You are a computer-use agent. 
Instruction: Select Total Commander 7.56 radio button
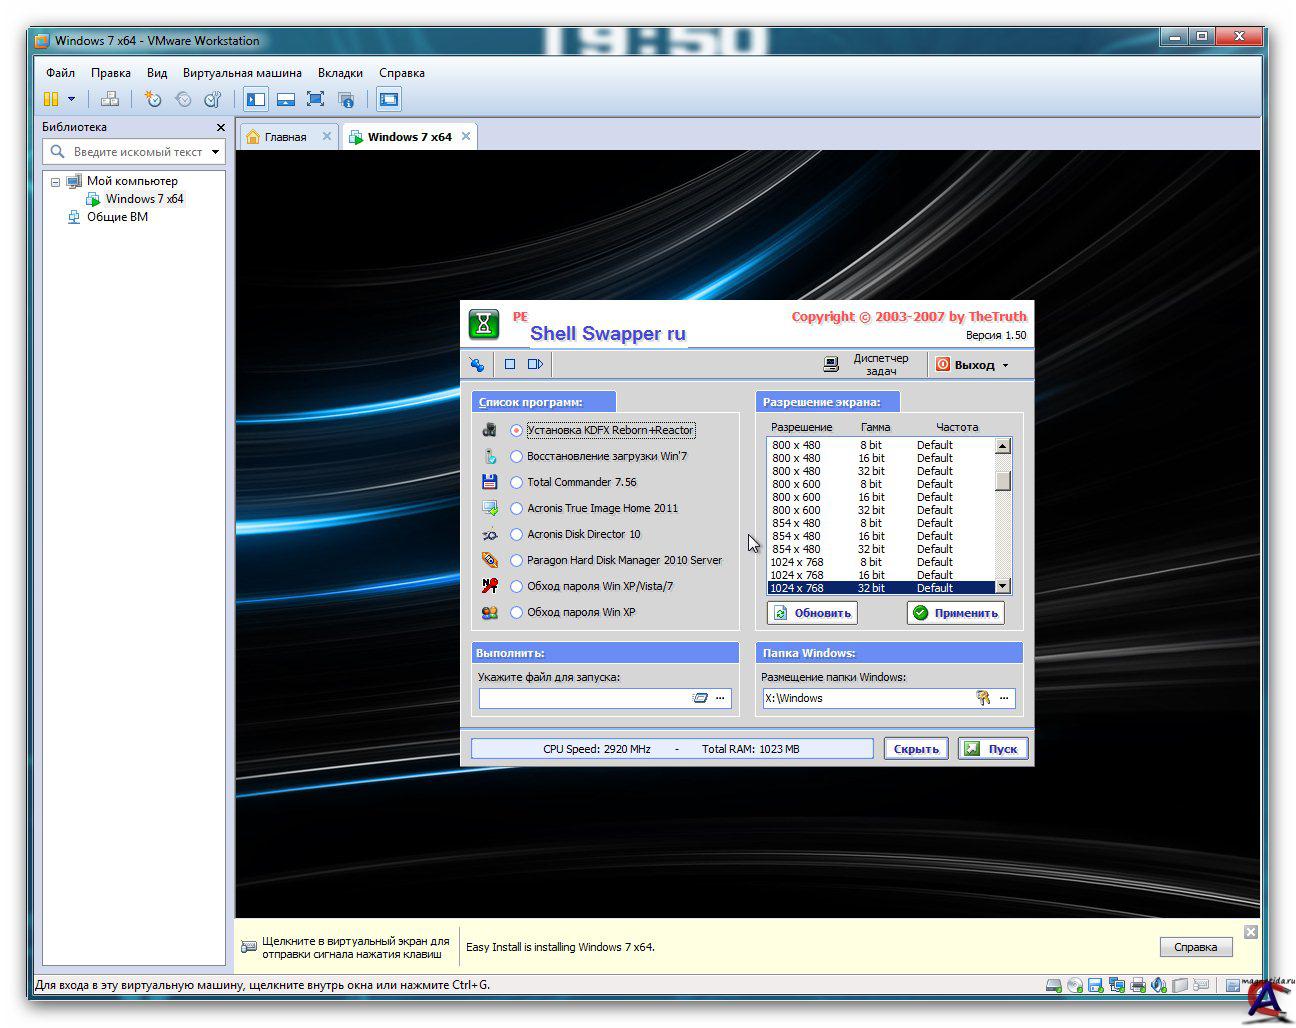coord(516,482)
